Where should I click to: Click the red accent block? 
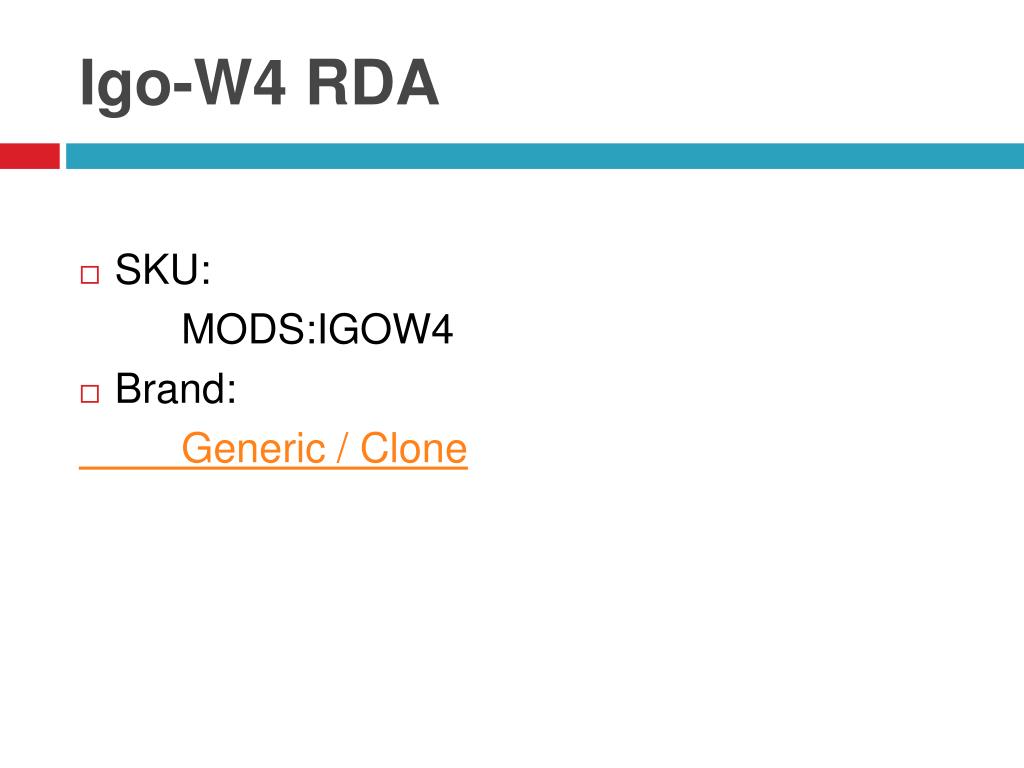click(x=29, y=156)
